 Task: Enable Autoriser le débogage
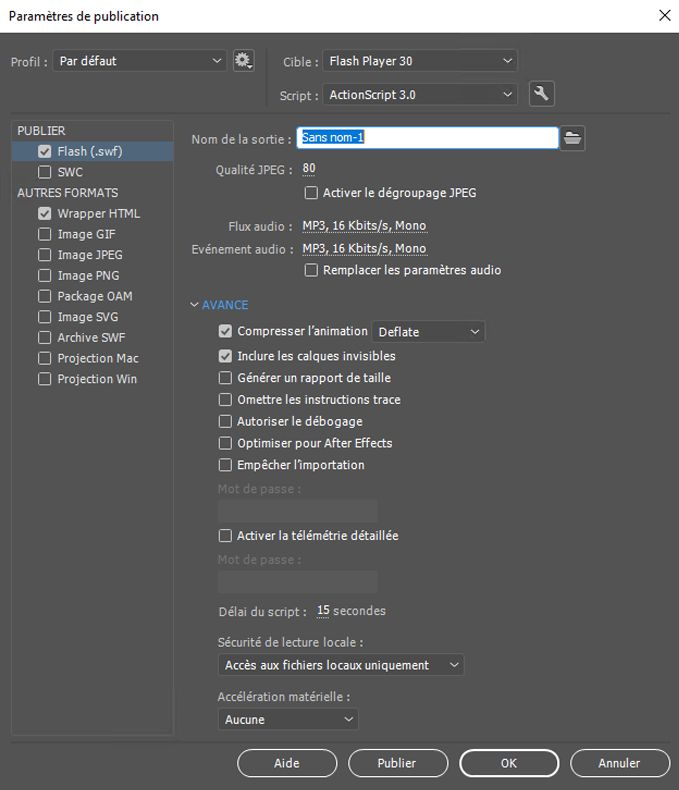point(225,421)
